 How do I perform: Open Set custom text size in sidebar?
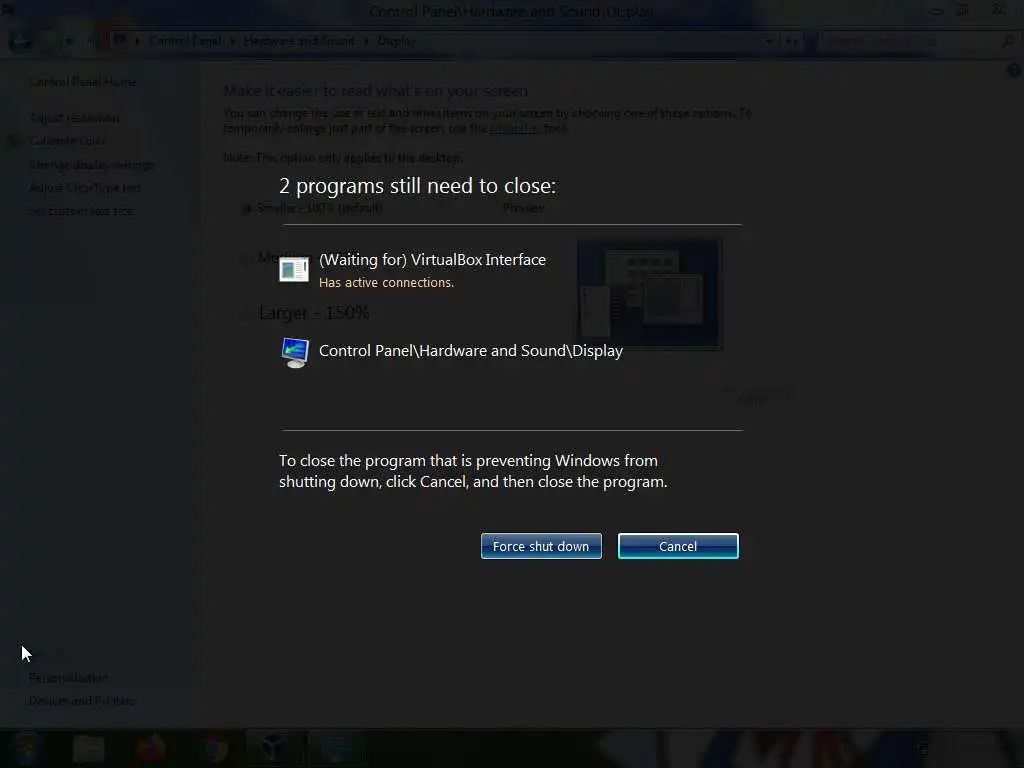[81, 211]
